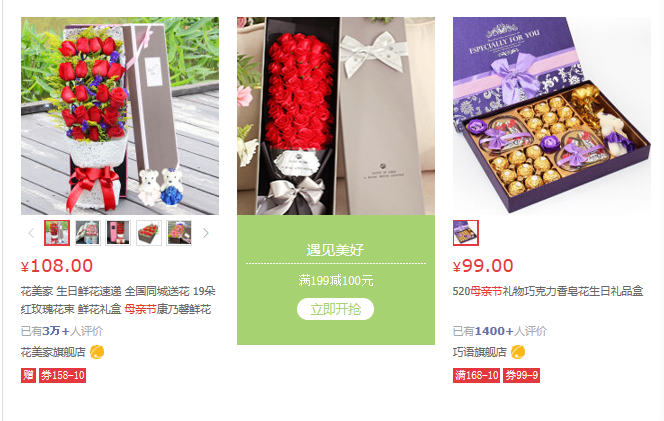Open the purple chocolate box product image

(552, 116)
